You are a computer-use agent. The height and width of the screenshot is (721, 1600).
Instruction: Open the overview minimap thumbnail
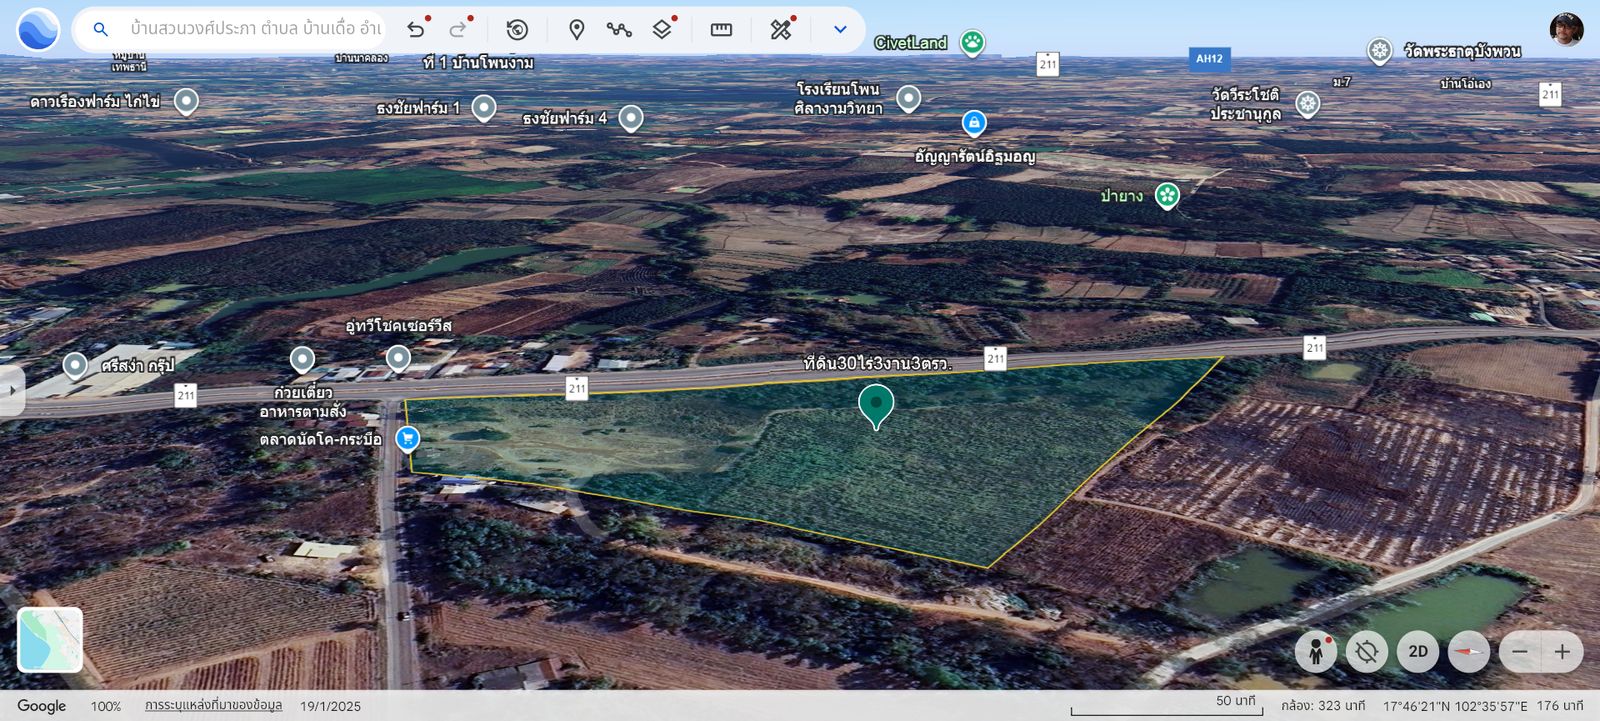tap(50, 640)
